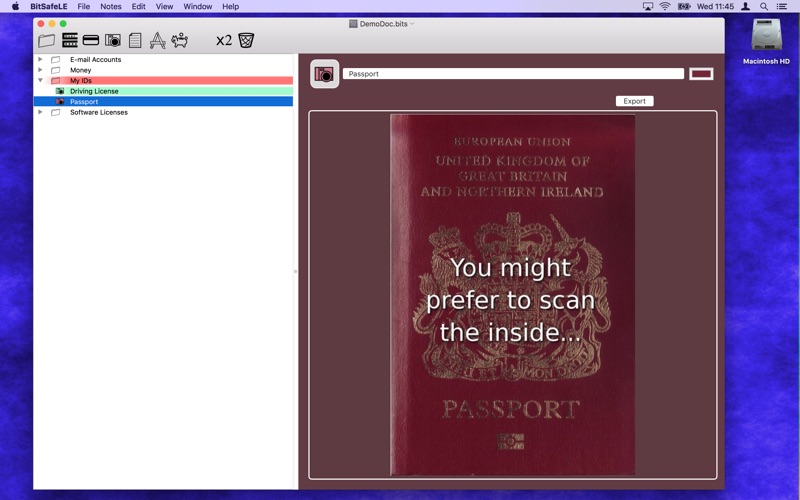Screen dimensions: 800x500
Task: Add a credit card note via toolbar icon
Action: (91, 40)
